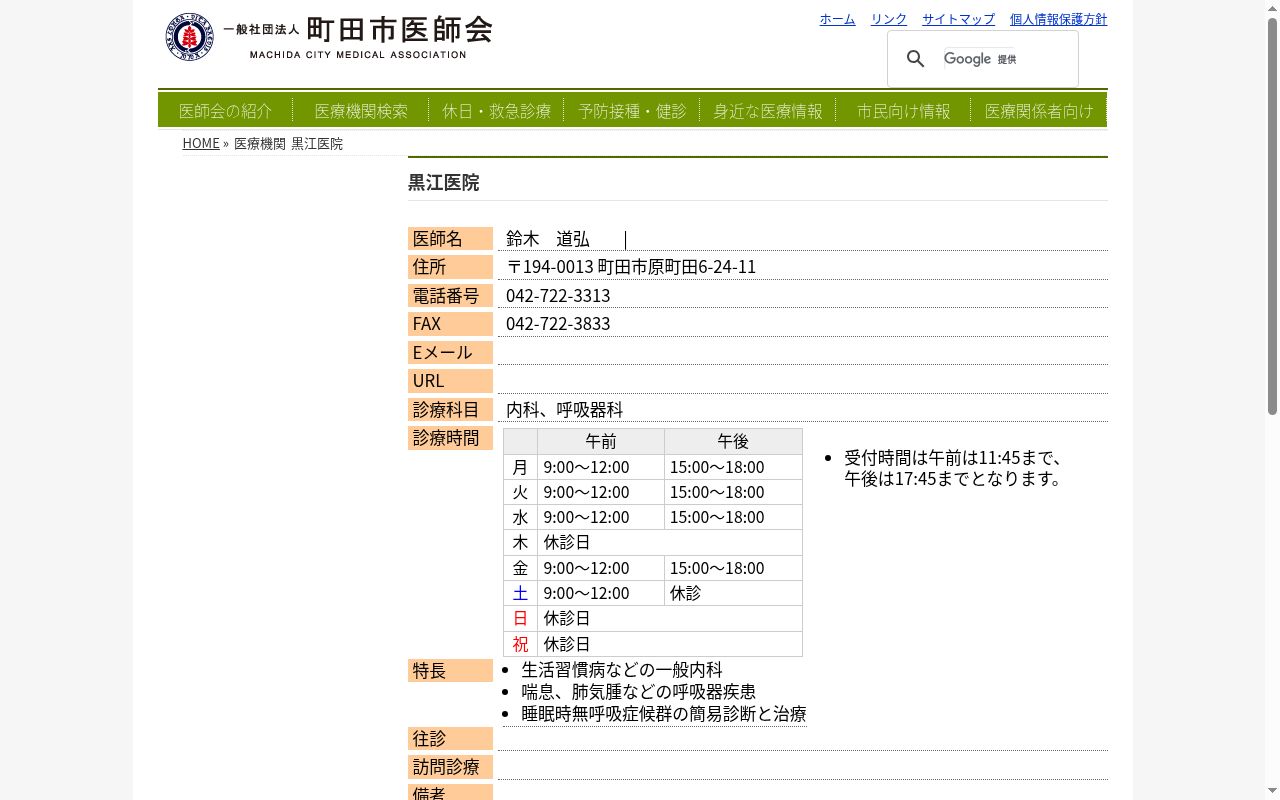Click the 木 row 休診日 cell
This screenshot has height=800, width=1280.
(669, 542)
